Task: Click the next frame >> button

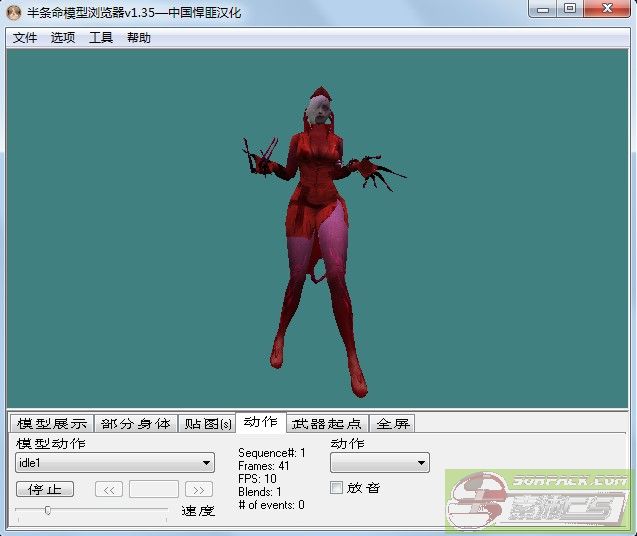Action: pyautogui.click(x=199, y=489)
